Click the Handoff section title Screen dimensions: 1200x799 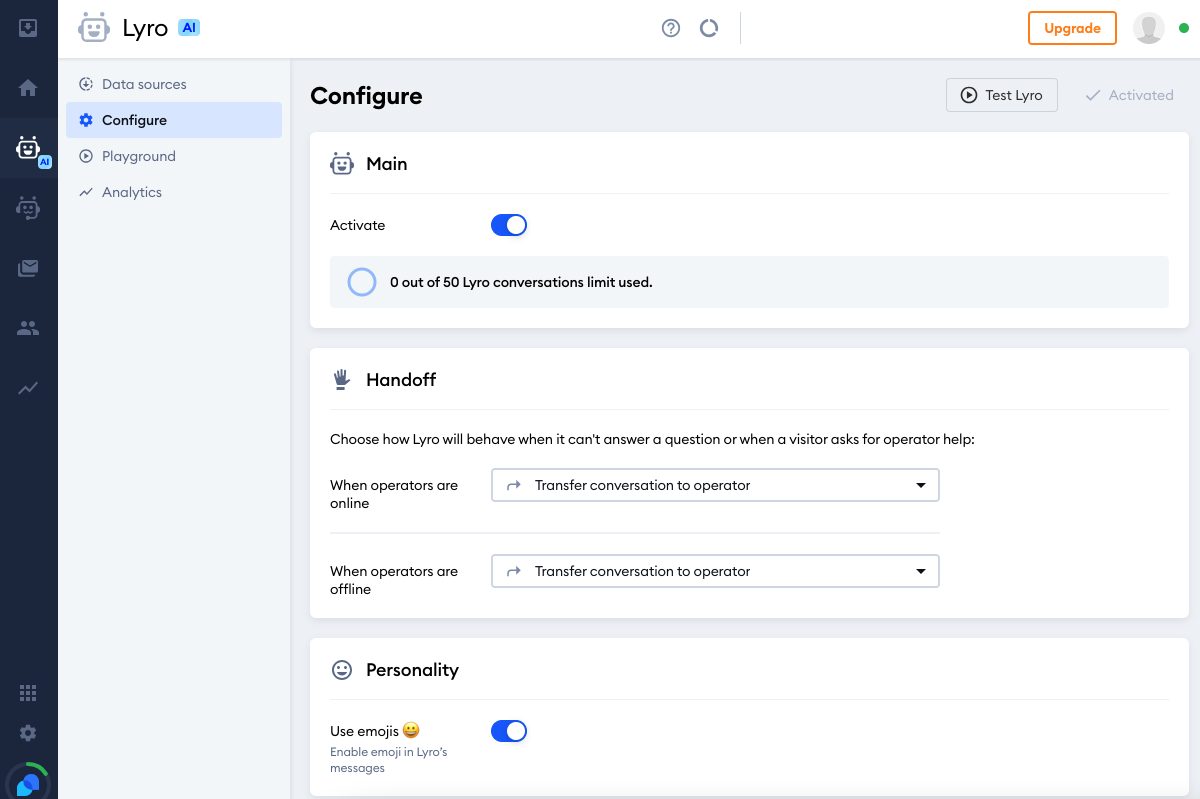tap(401, 380)
